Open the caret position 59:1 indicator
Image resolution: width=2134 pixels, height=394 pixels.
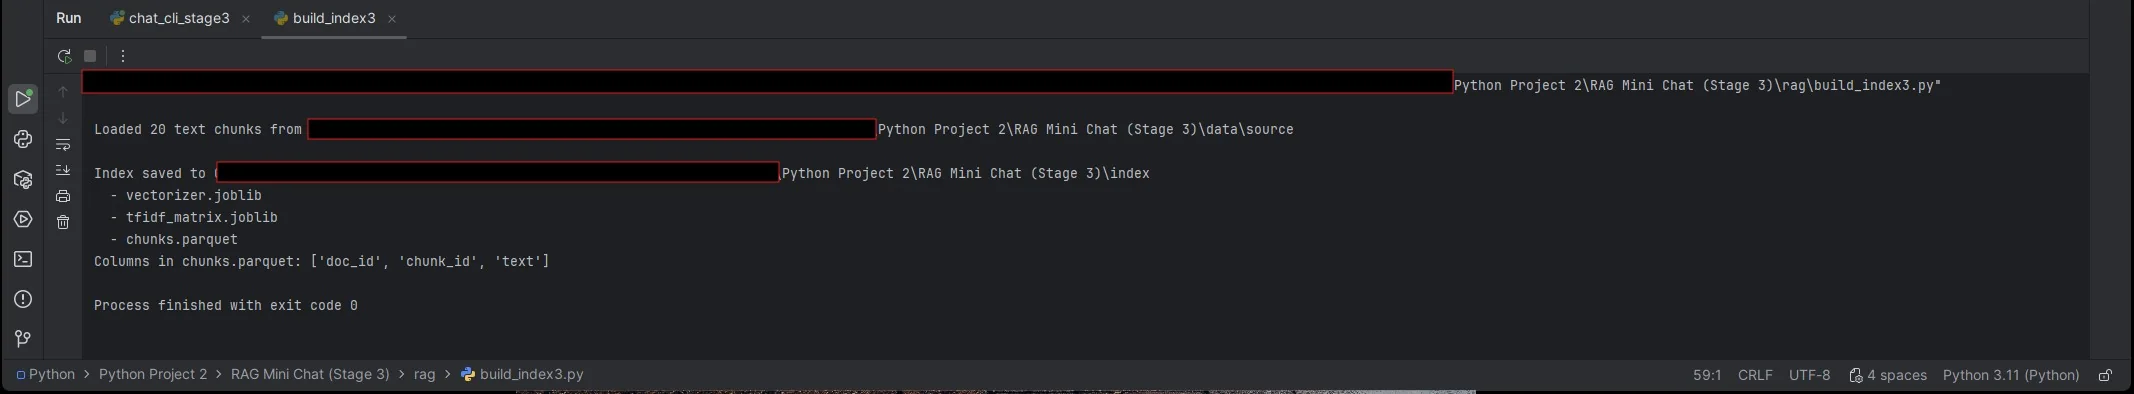(x=1707, y=375)
